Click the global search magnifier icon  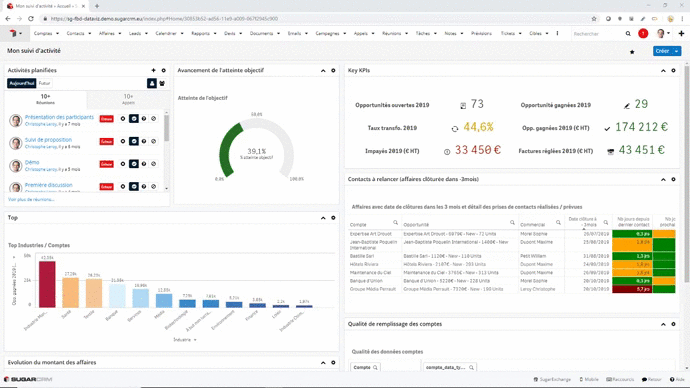click(x=628, y=33)
